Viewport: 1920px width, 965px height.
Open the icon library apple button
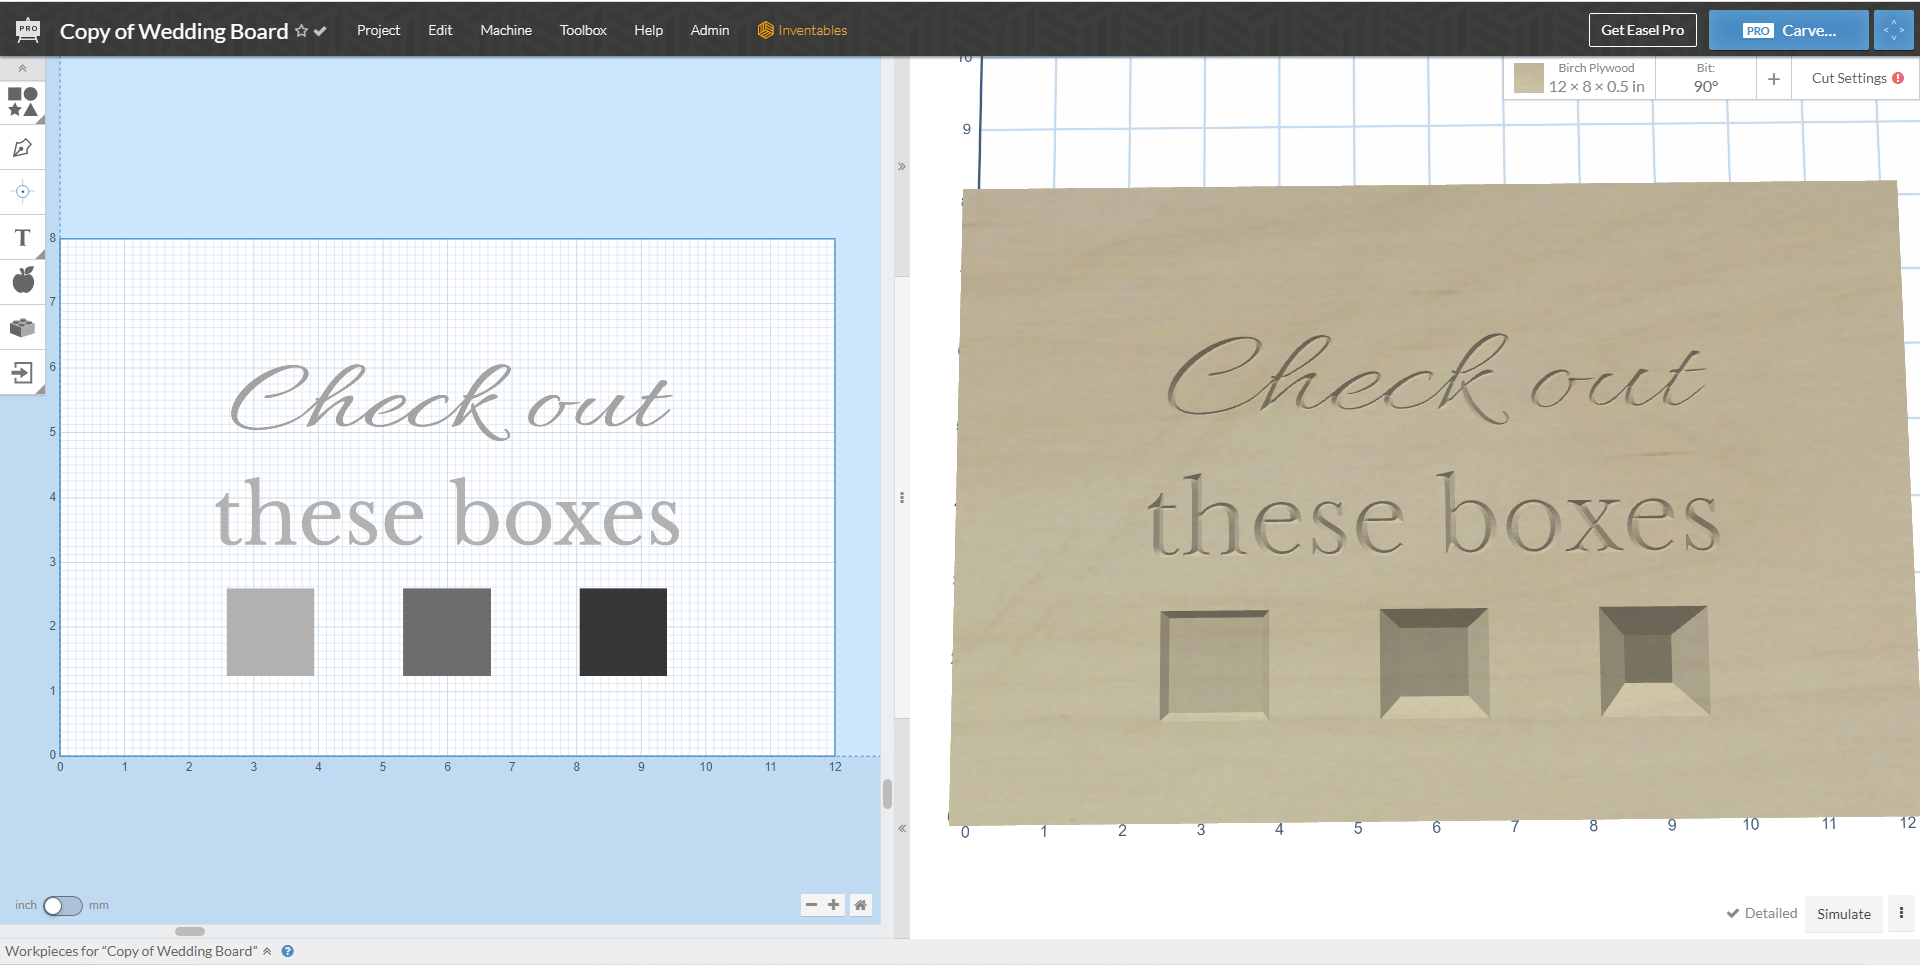click(x=22, y=281)
